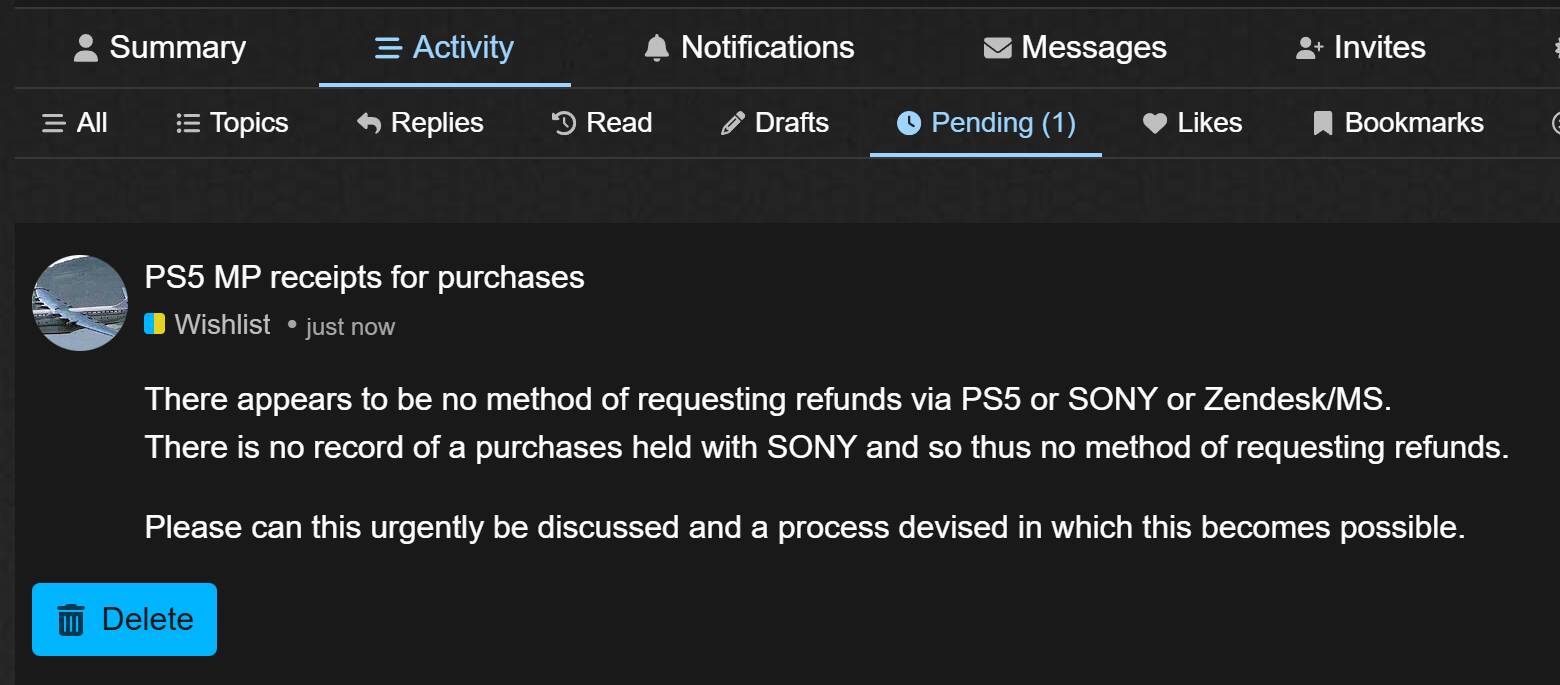The height and width of the screenshot is (685, 1560).
Task: Open the Summary tab
Action: click(x=160, y=47)
